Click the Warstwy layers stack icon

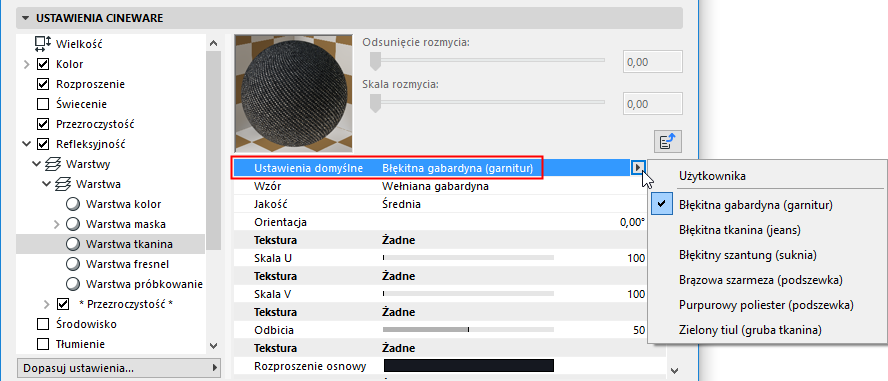53,164
